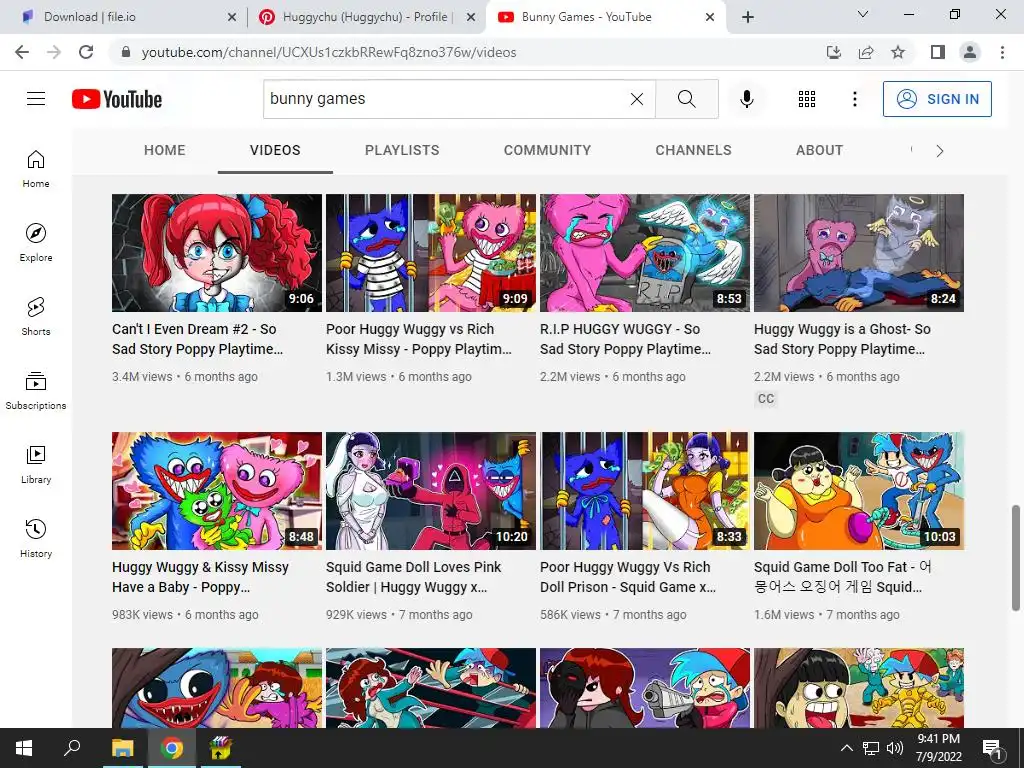Click the page vertical scrollbar thumb
Screen dimensions: 1024x768
pos(1016,558)
